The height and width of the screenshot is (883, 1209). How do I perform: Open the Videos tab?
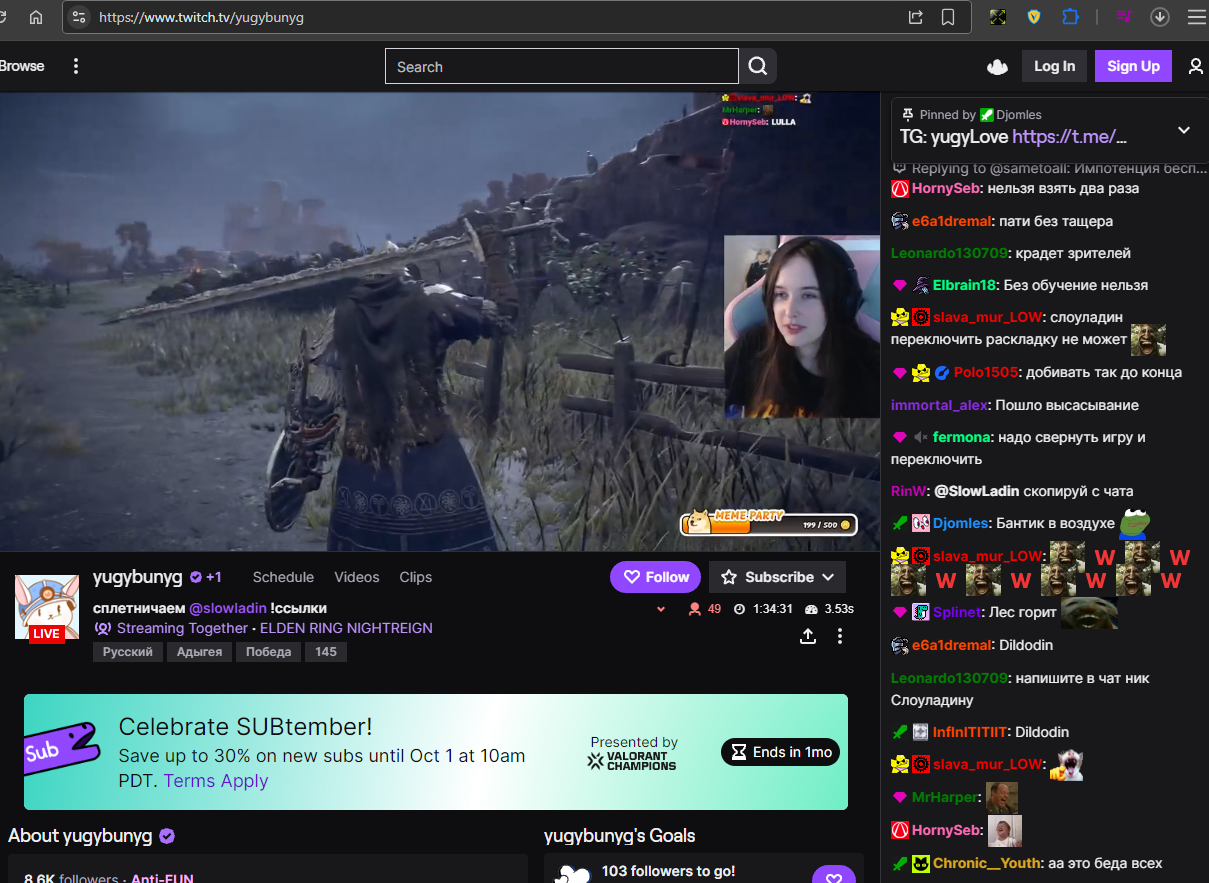coord(357,577)
